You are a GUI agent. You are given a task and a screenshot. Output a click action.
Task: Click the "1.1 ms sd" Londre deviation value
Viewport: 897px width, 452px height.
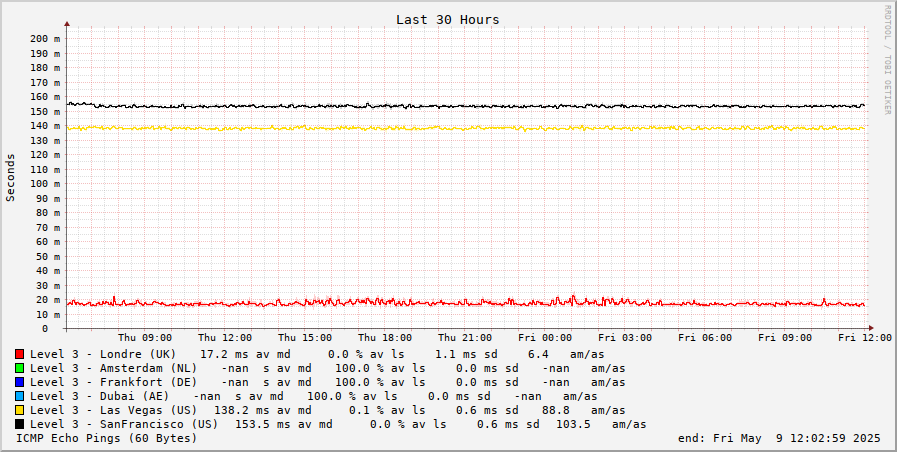(466, 354)
